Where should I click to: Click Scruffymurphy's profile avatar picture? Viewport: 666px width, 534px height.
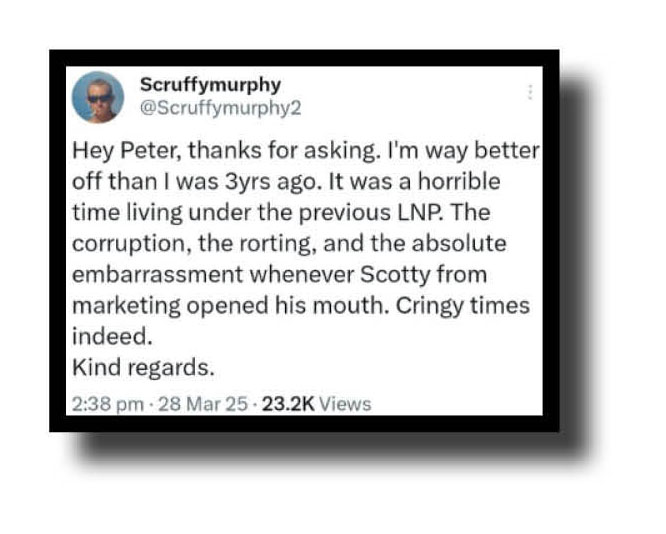click(99, 97)
